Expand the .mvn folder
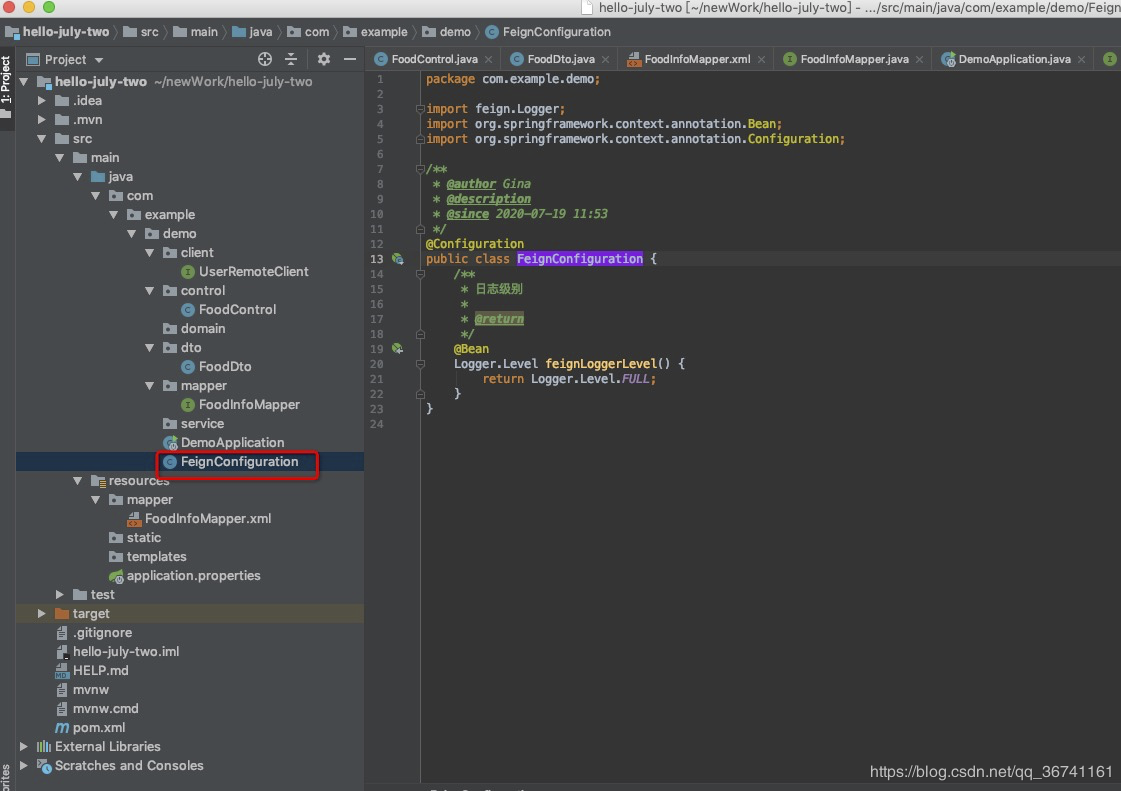 tap(41, 119)
